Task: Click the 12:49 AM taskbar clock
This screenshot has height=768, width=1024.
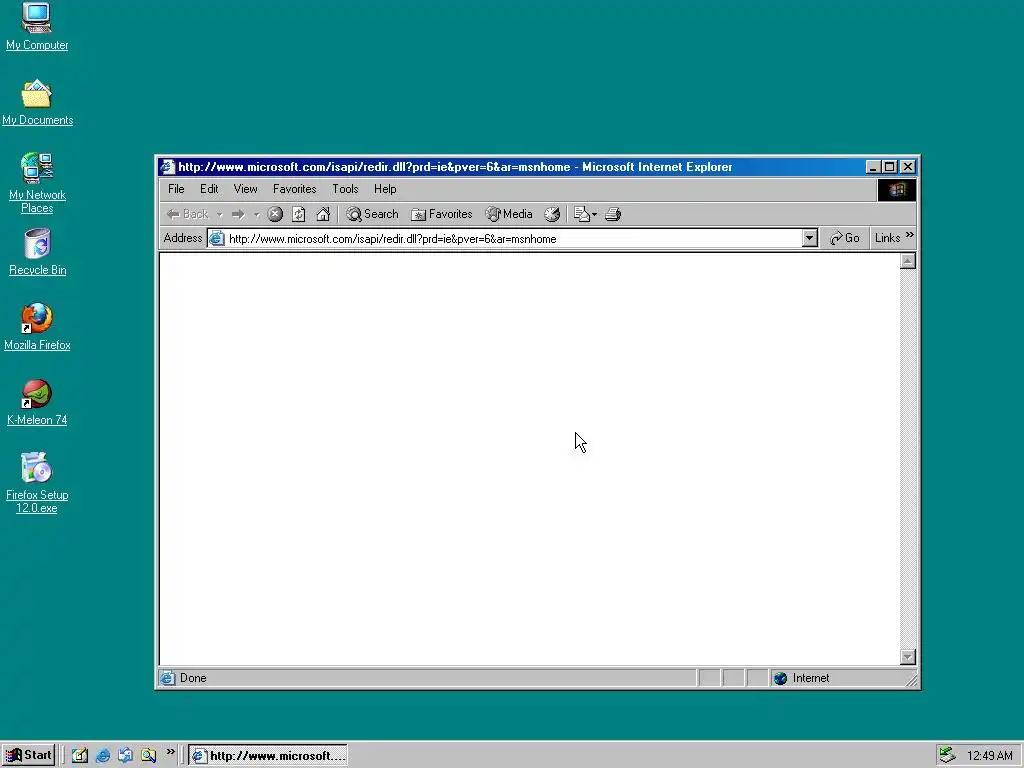Action: coord(989,756)
